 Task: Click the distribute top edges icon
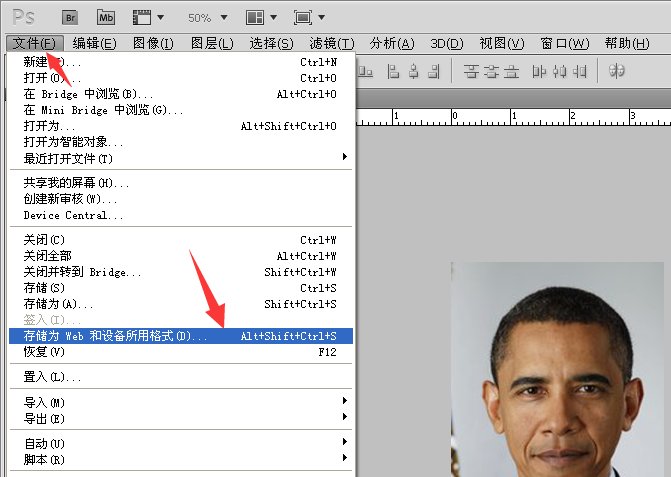point(468,71)
